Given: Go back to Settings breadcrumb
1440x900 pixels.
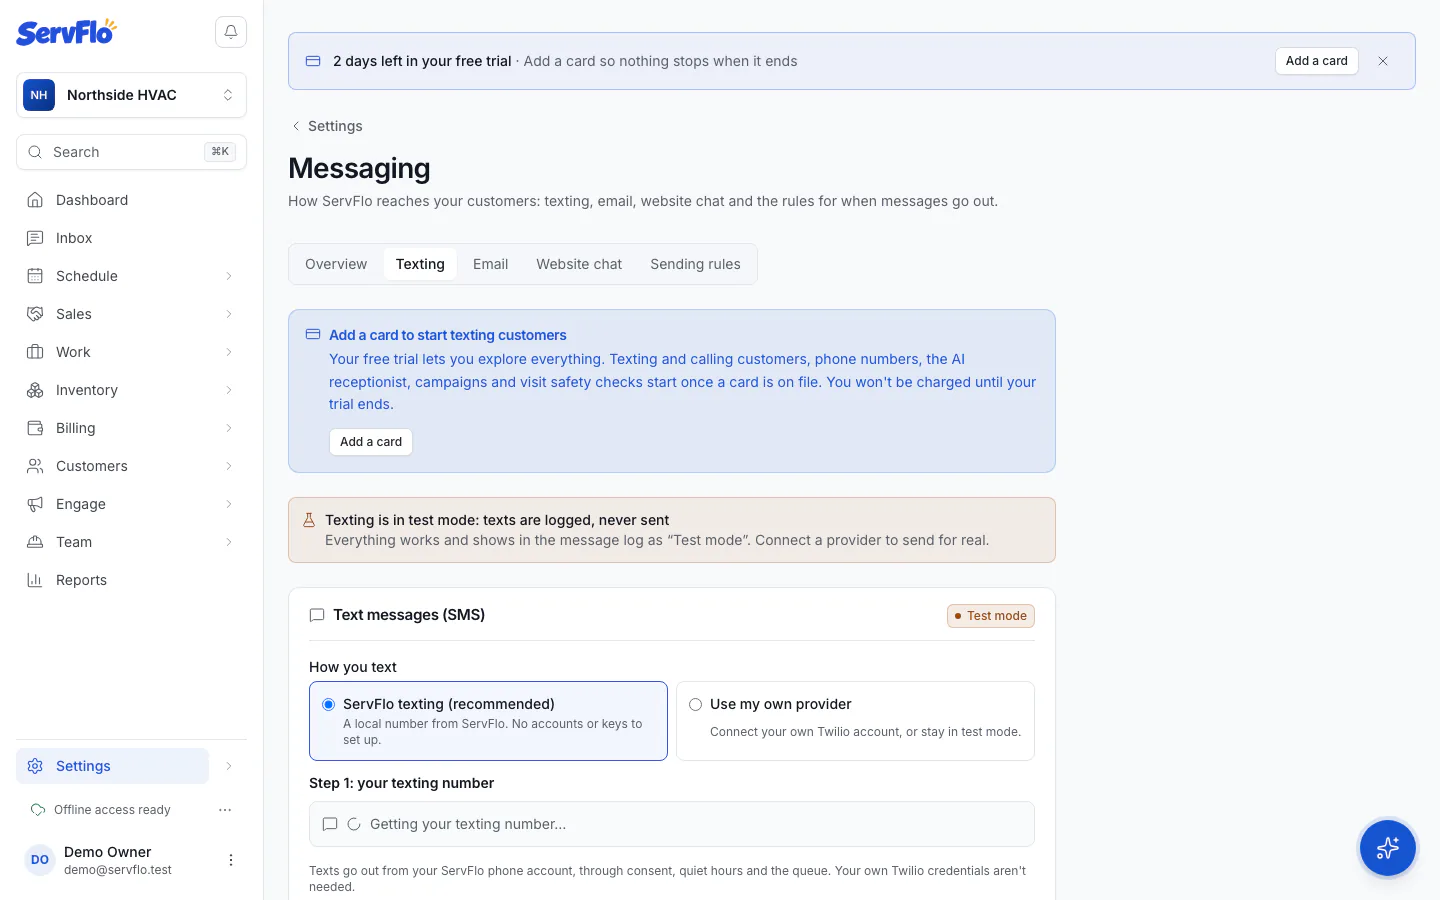Looking at the screenshot, I should click(x=327, y=126).
